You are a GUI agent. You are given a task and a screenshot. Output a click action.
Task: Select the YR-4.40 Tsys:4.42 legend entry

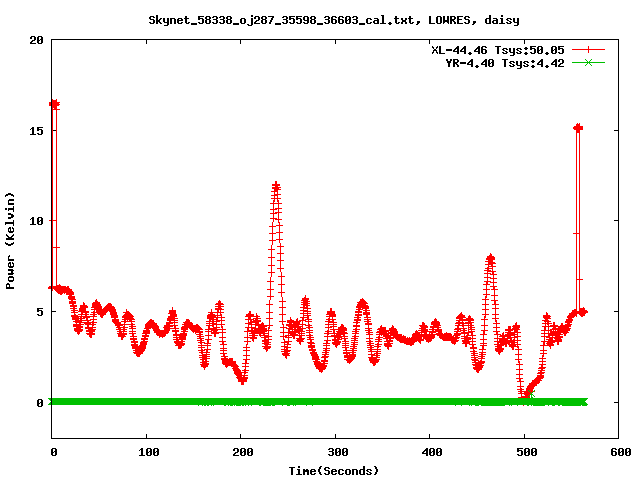[x=505, y=63]
